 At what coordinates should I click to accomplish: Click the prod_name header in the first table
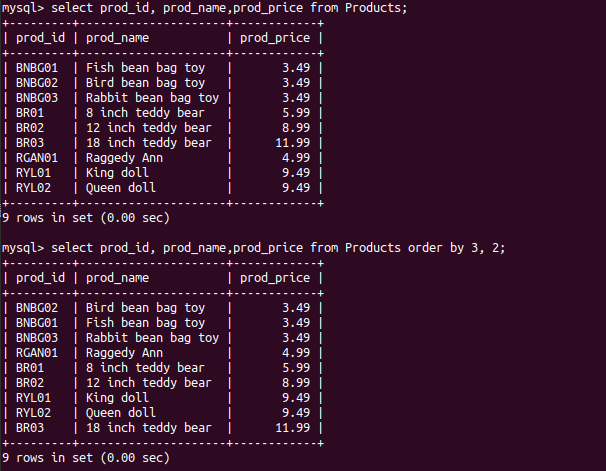coord(117,38)
